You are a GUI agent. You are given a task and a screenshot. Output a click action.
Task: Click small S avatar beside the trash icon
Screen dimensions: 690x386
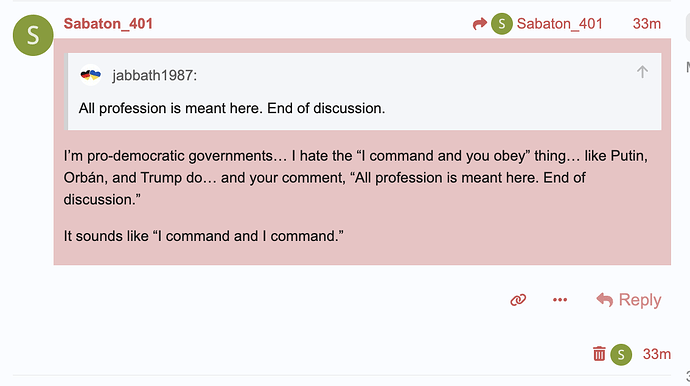click(621, 354)
